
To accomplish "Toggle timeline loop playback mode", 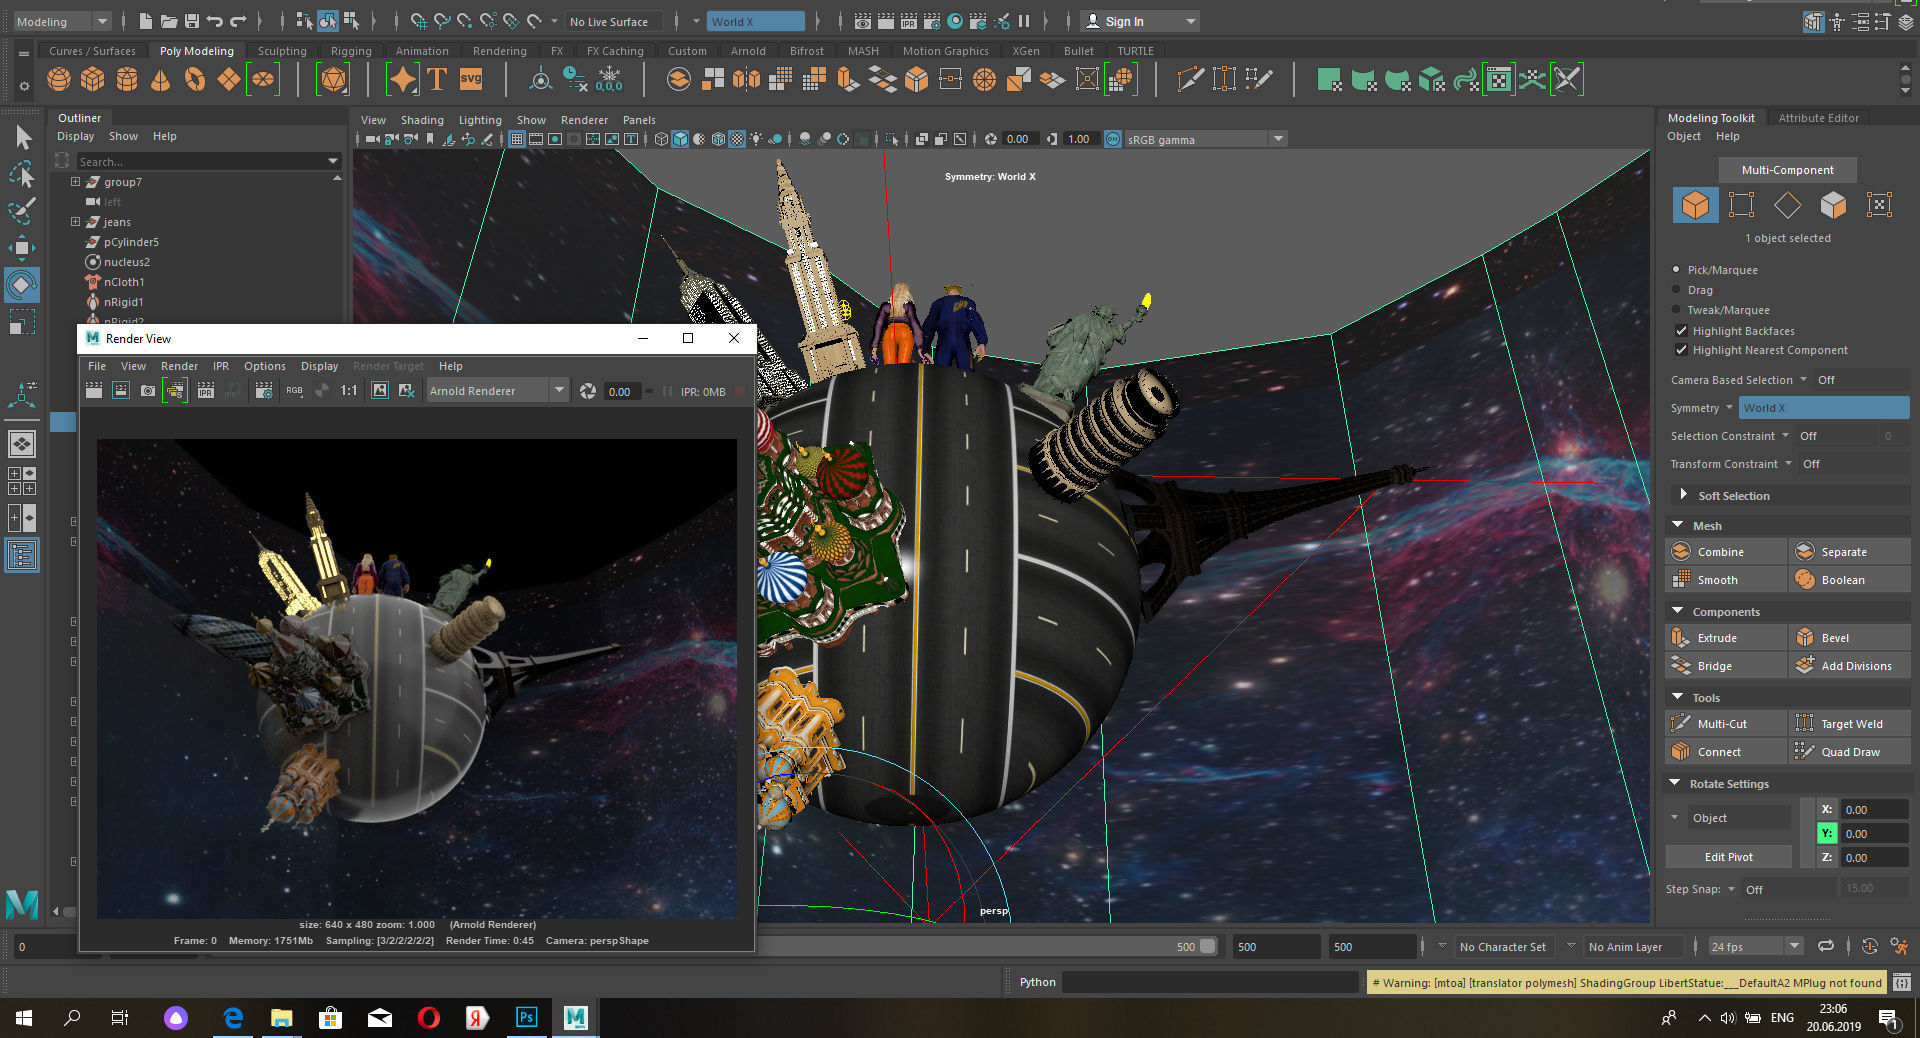I will pyautogui.click(x=1826, y=946).
